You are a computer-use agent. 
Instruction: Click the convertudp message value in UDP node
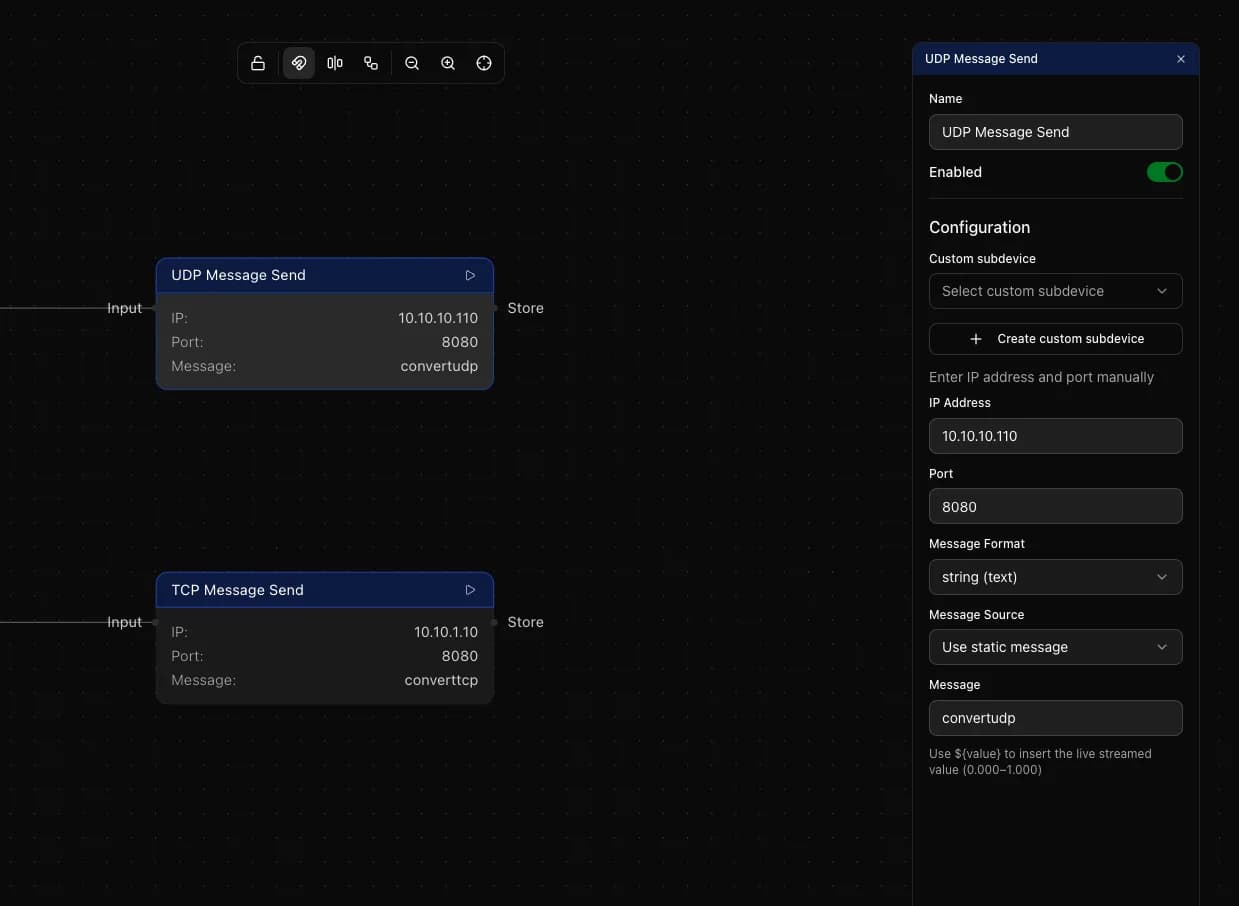[x=439, y=366]
